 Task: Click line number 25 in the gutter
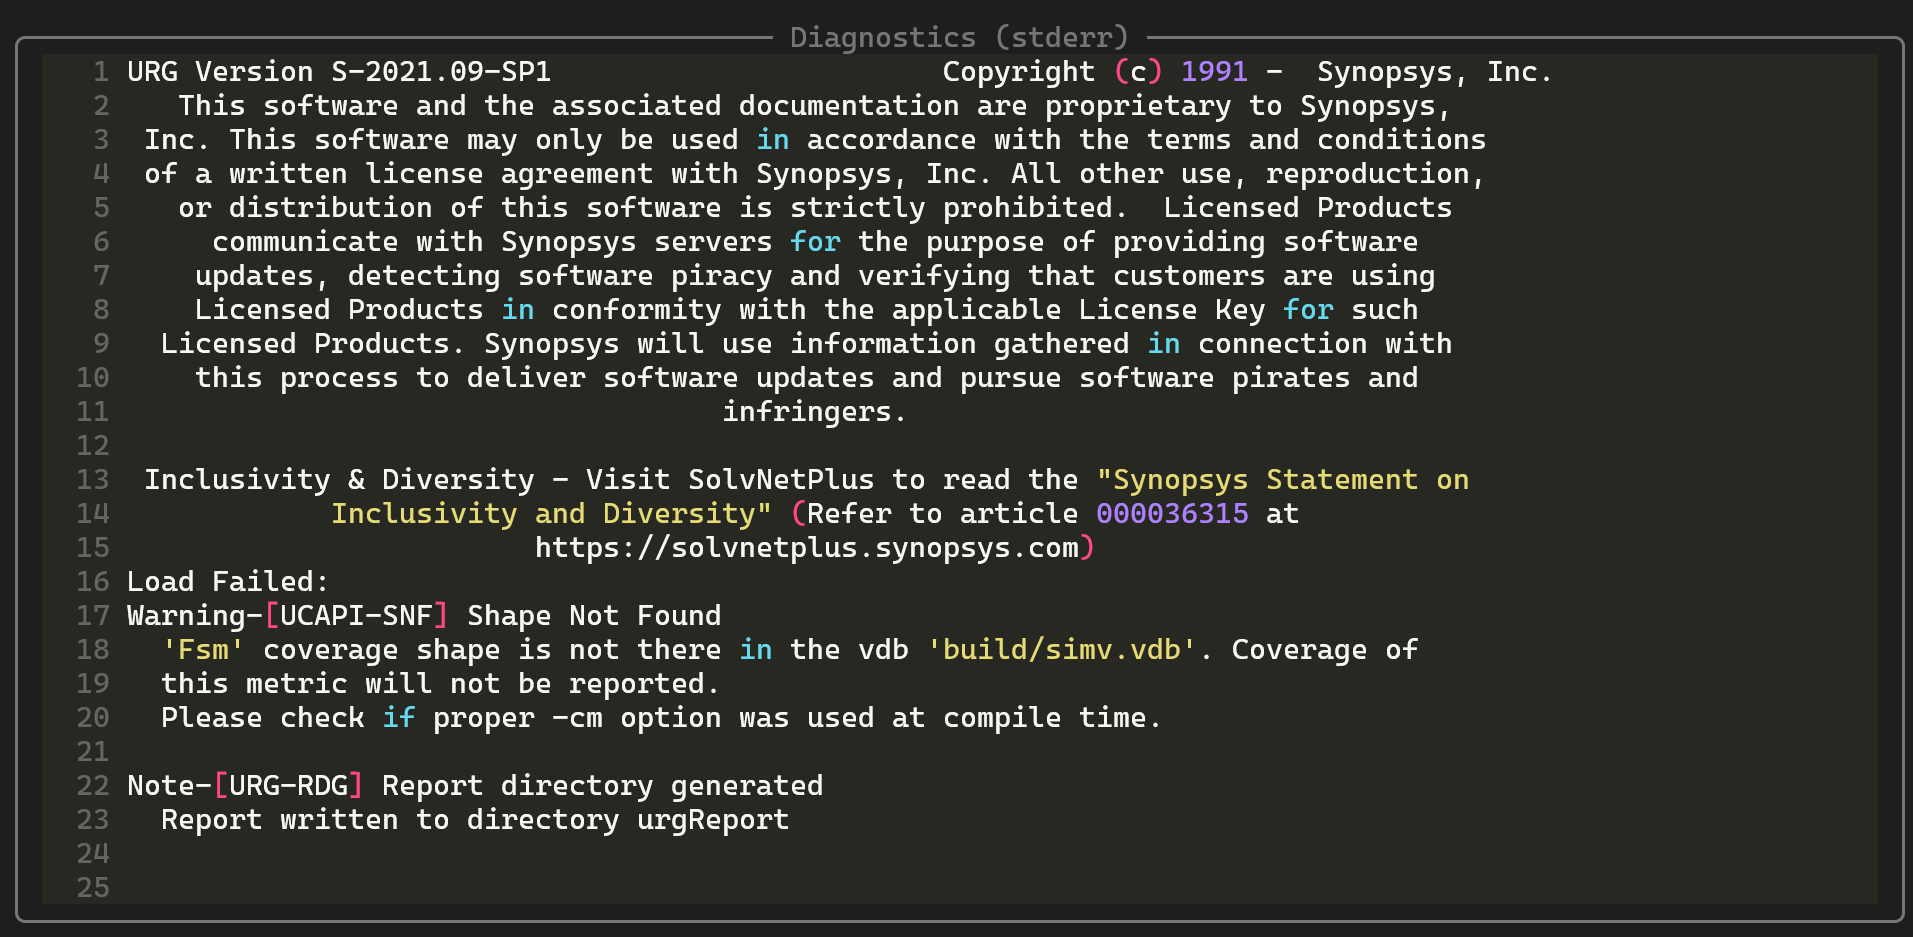point(93,888)
